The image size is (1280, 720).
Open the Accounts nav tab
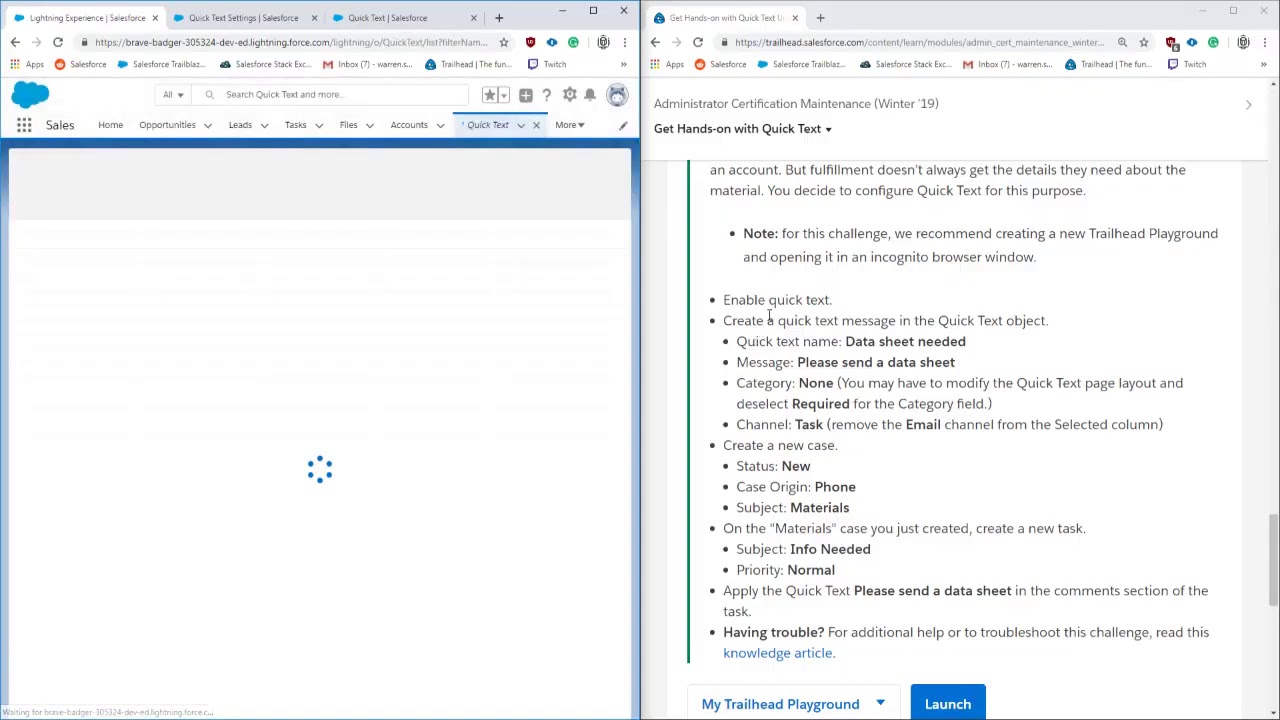[x=409, y=125]
